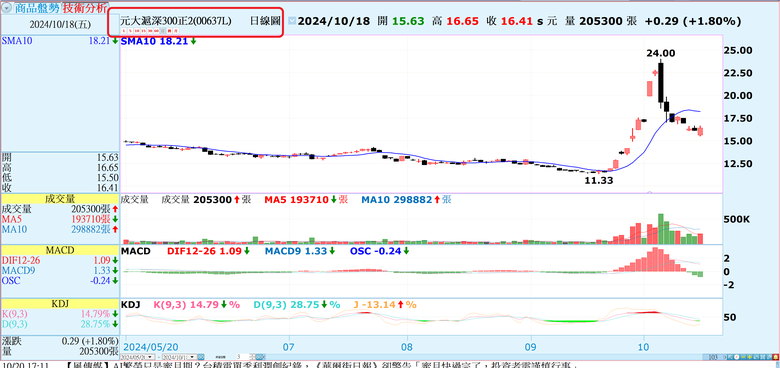
Task: Click the orange circle chart tool icon
Action: 737,357
